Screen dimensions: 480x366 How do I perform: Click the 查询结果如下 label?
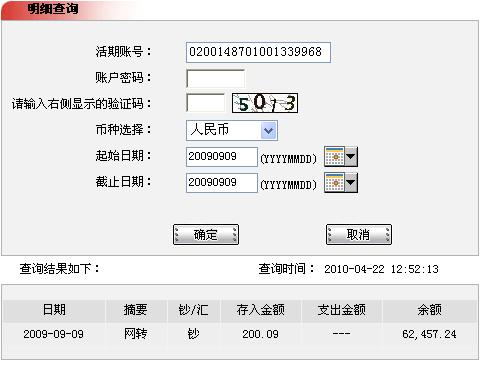tap(59, 269)
